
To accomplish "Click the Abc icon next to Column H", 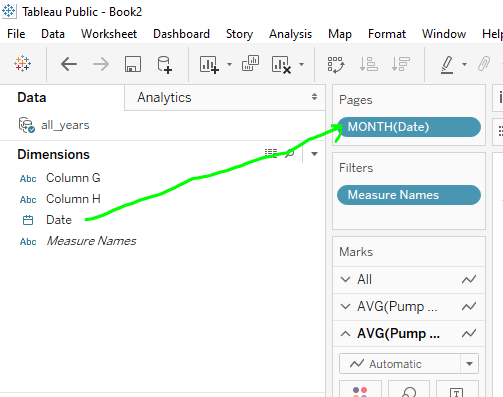I will [x=28, y=200].
